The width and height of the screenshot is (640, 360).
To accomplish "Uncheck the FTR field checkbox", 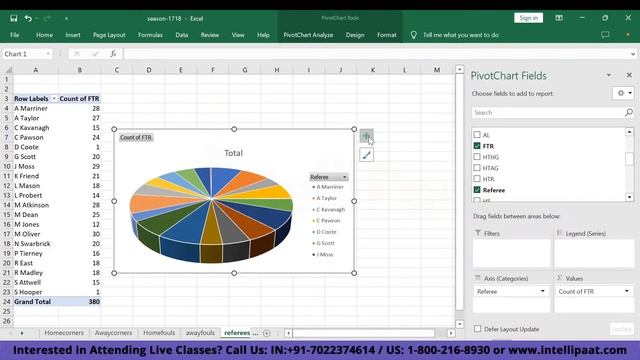I will 477,146.
